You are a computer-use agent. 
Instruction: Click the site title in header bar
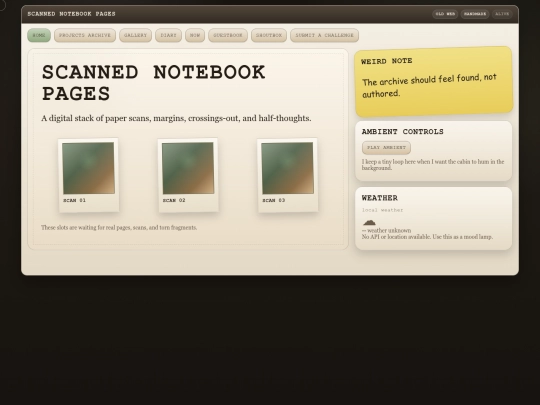pos(71,14)
